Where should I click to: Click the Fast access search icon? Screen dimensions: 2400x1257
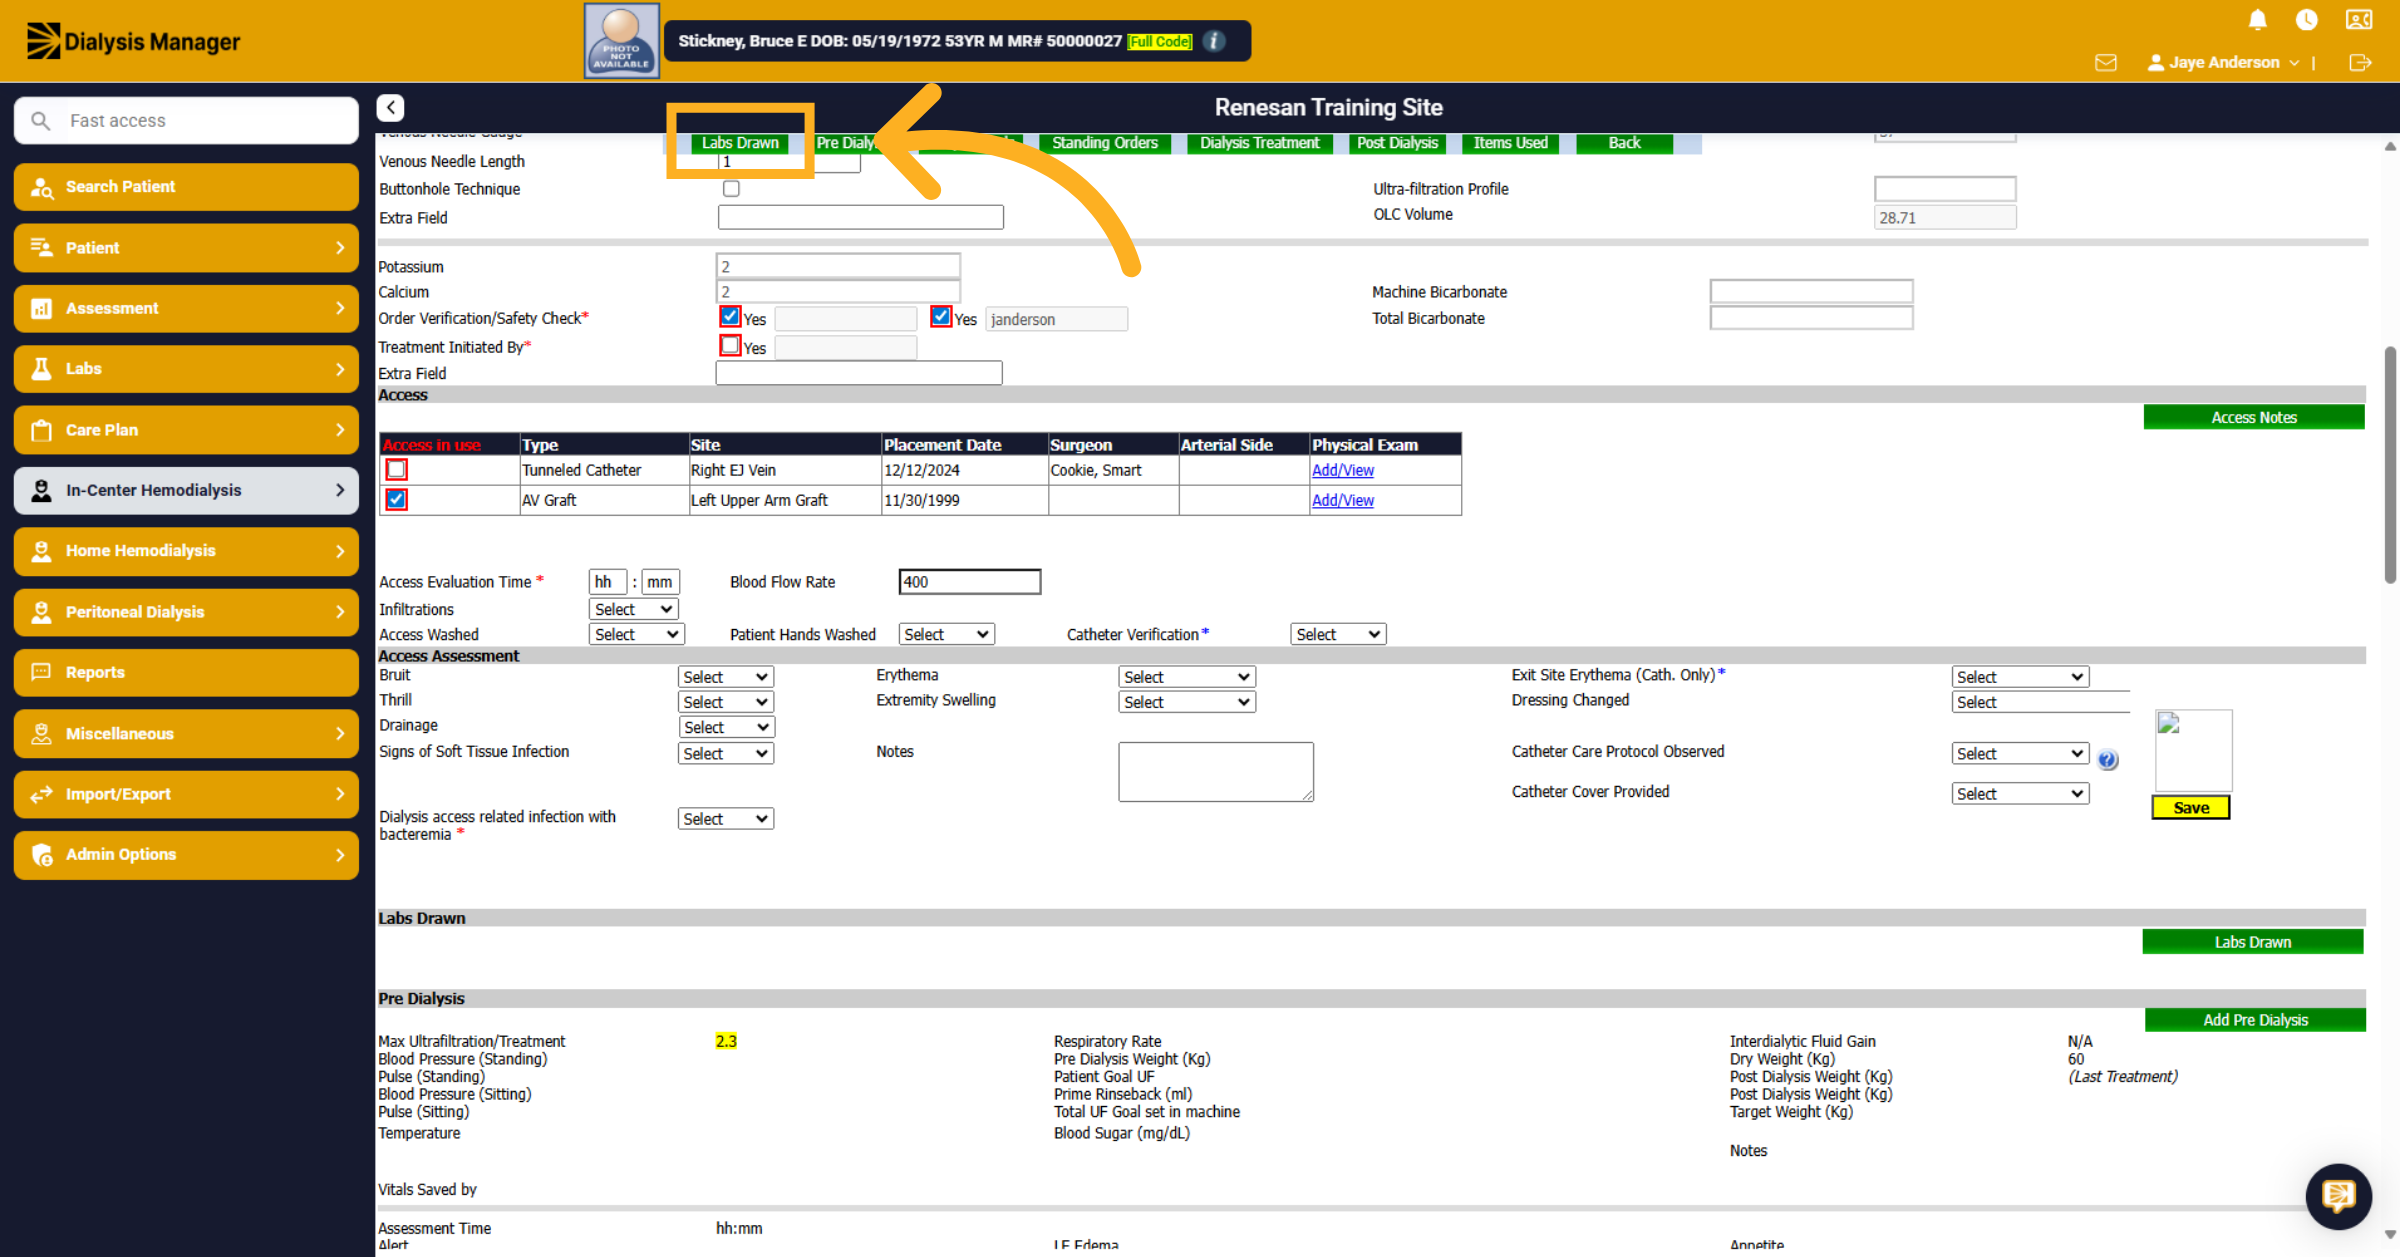pyautogui.click(x=40, y=120)
